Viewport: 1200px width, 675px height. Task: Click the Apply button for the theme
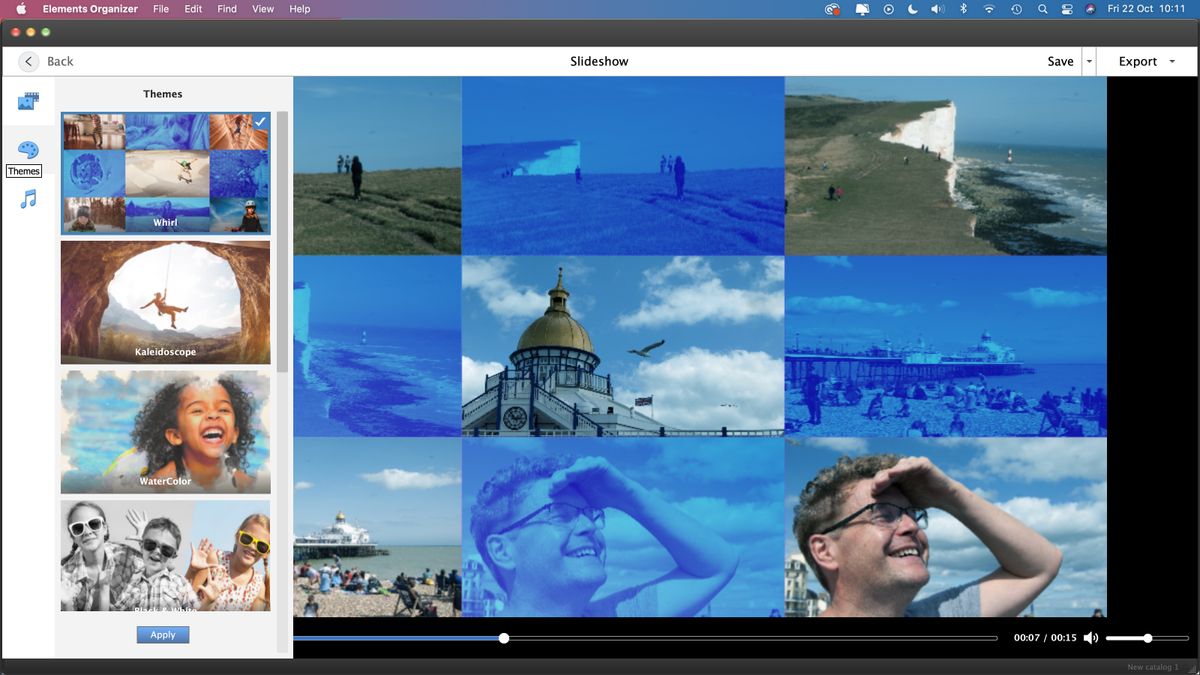click(x=162, y=634)
